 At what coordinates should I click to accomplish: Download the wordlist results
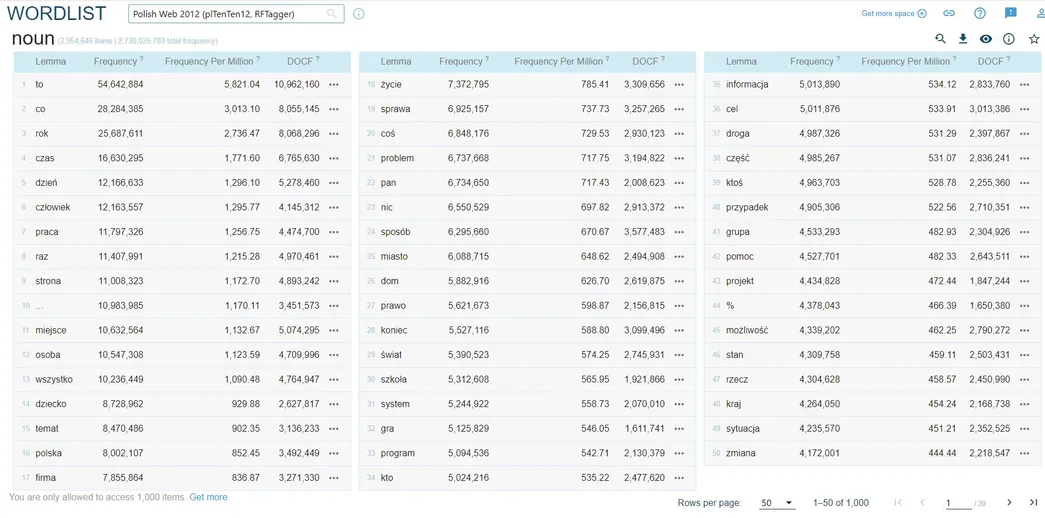963,39
